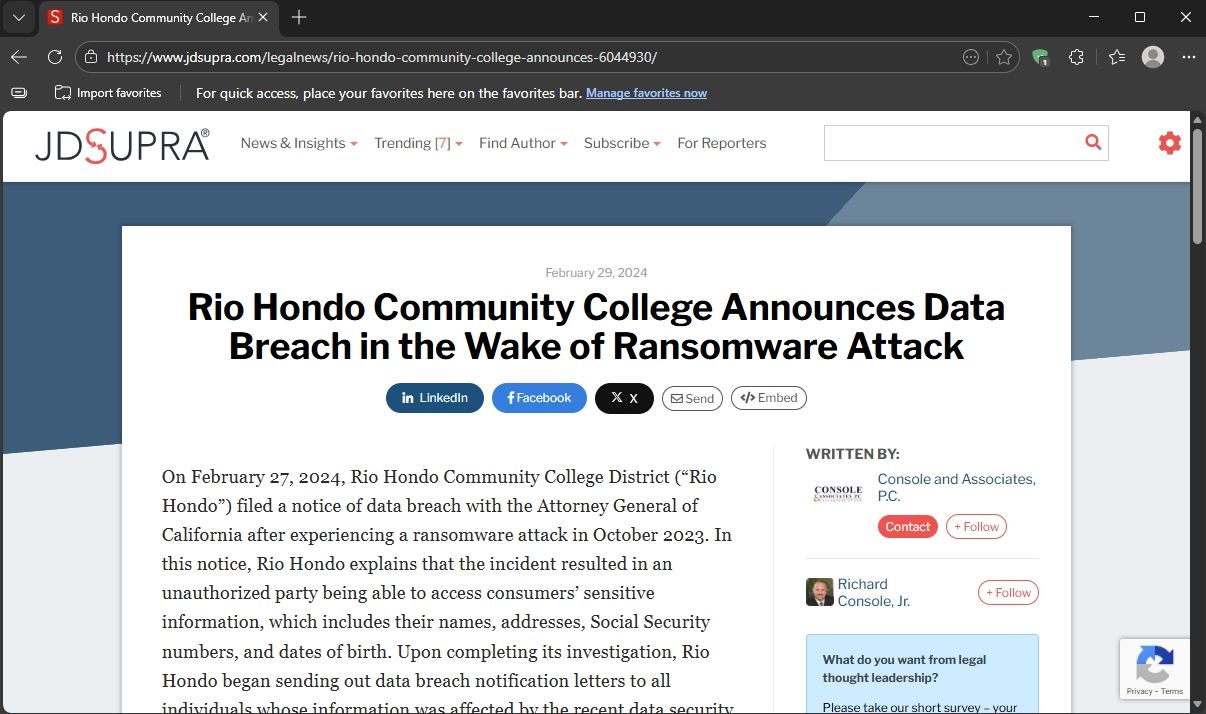Expand the Trending [7] menu
This screenshot has width=1206, height=714.
point(418,143)
